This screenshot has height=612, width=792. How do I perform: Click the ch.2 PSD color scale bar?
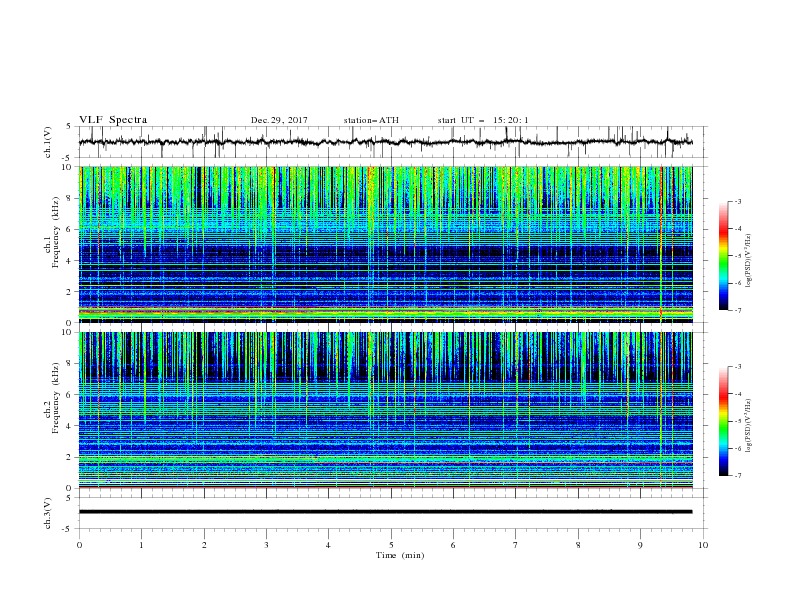723,421
